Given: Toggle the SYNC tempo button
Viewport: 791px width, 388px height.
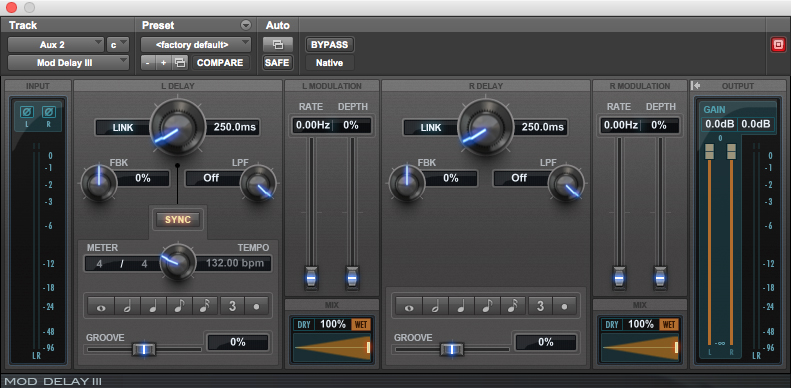Looking at the screenshot, I should 178,220.
